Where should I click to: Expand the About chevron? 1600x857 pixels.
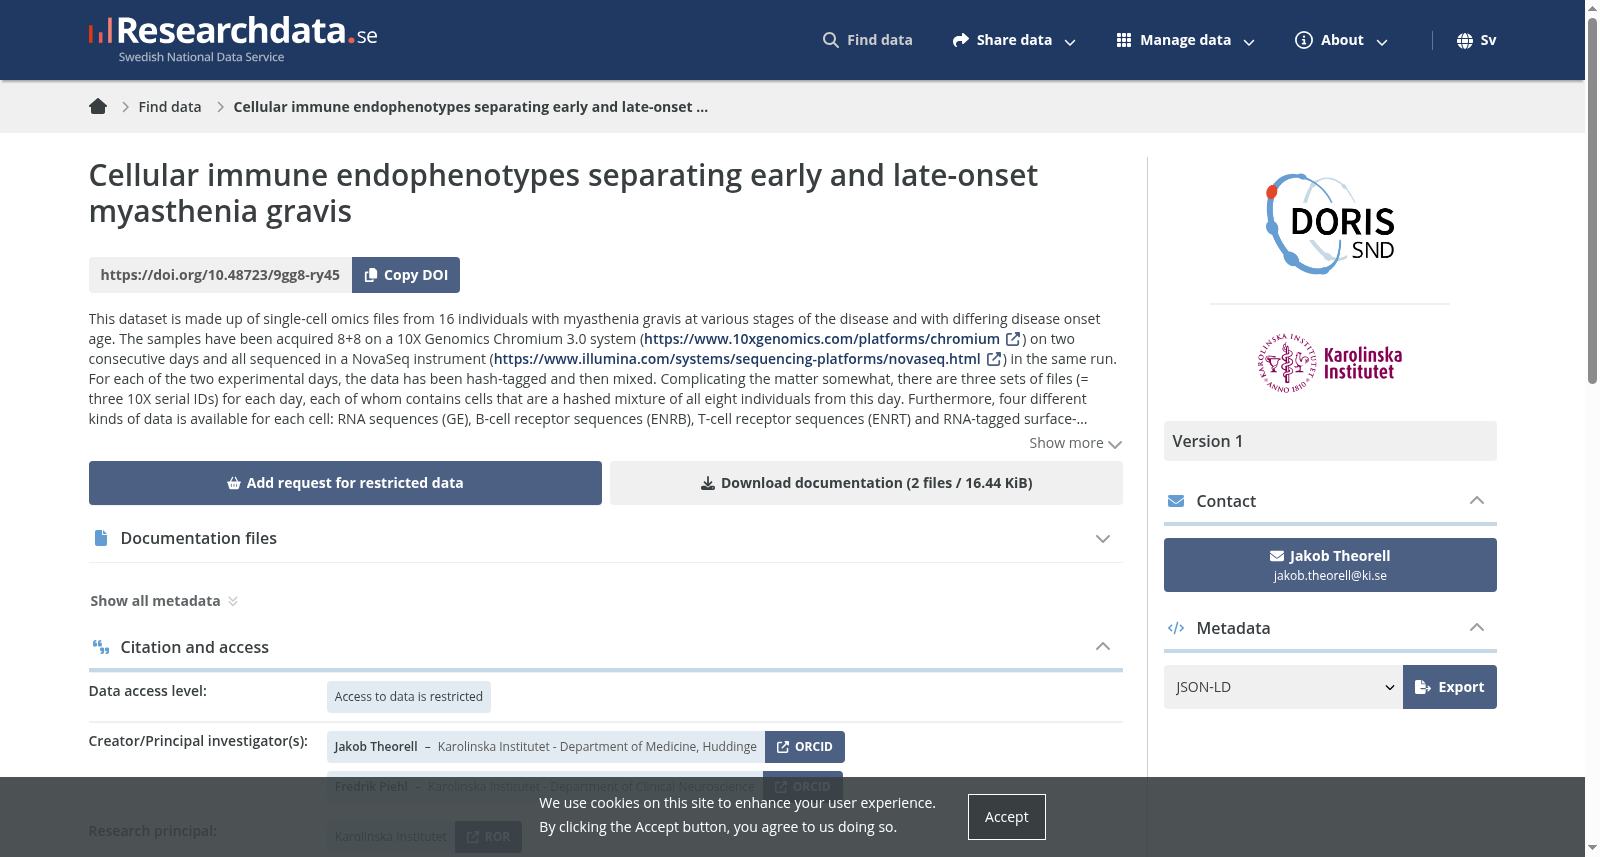[x=1382, y=42]
